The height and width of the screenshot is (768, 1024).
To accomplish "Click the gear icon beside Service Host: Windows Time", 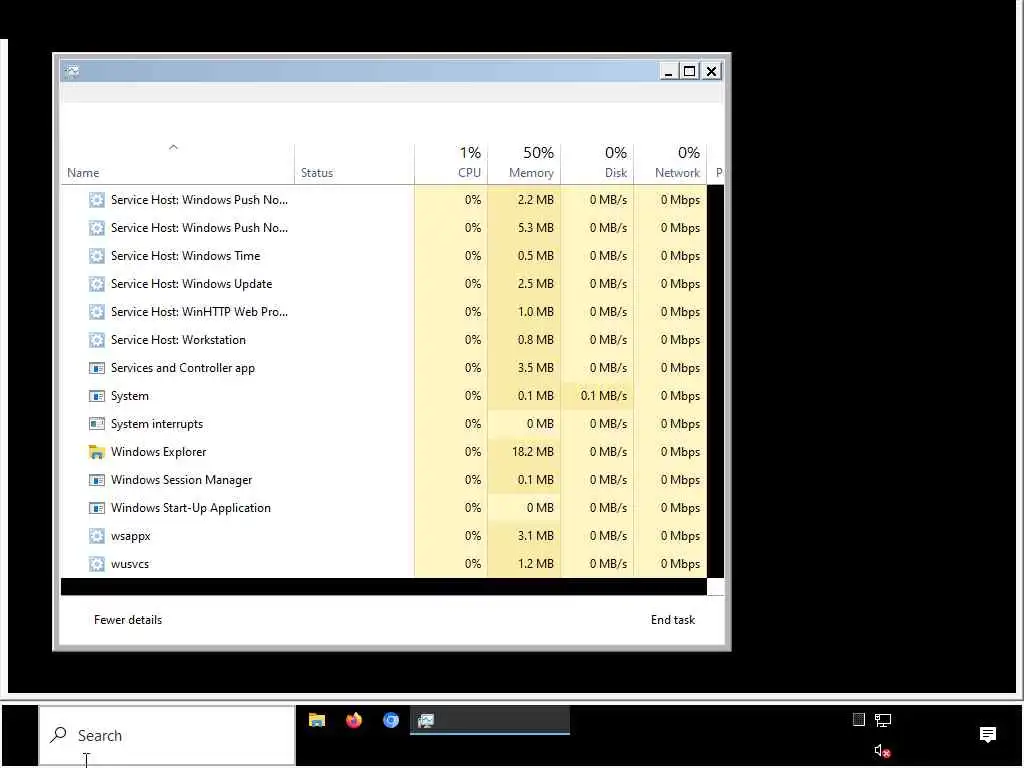I will 97,256.
